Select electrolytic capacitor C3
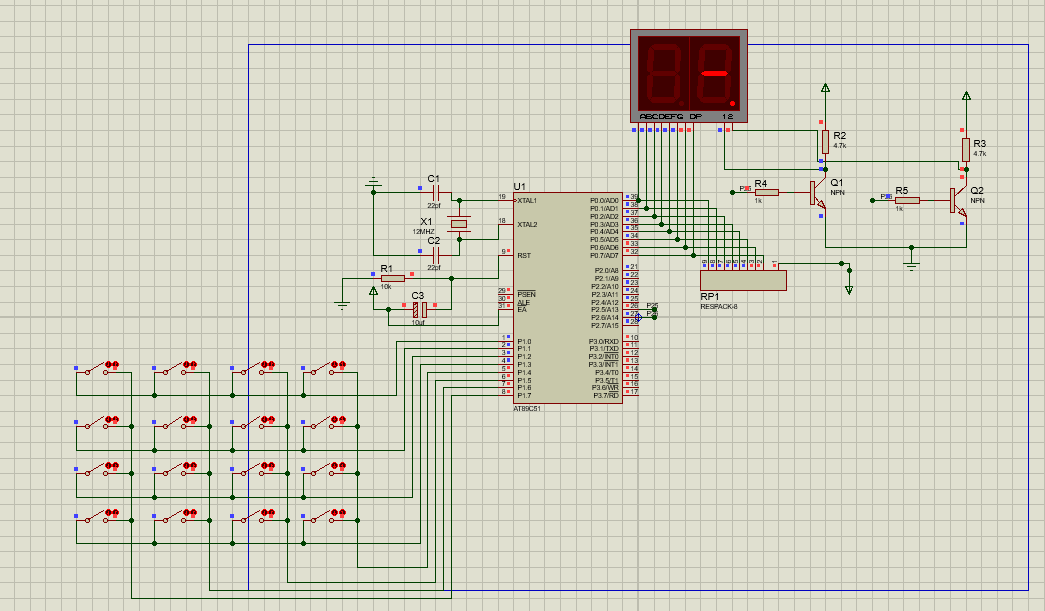The width and height of the screenshot is (1045, 611). (420, 309)
